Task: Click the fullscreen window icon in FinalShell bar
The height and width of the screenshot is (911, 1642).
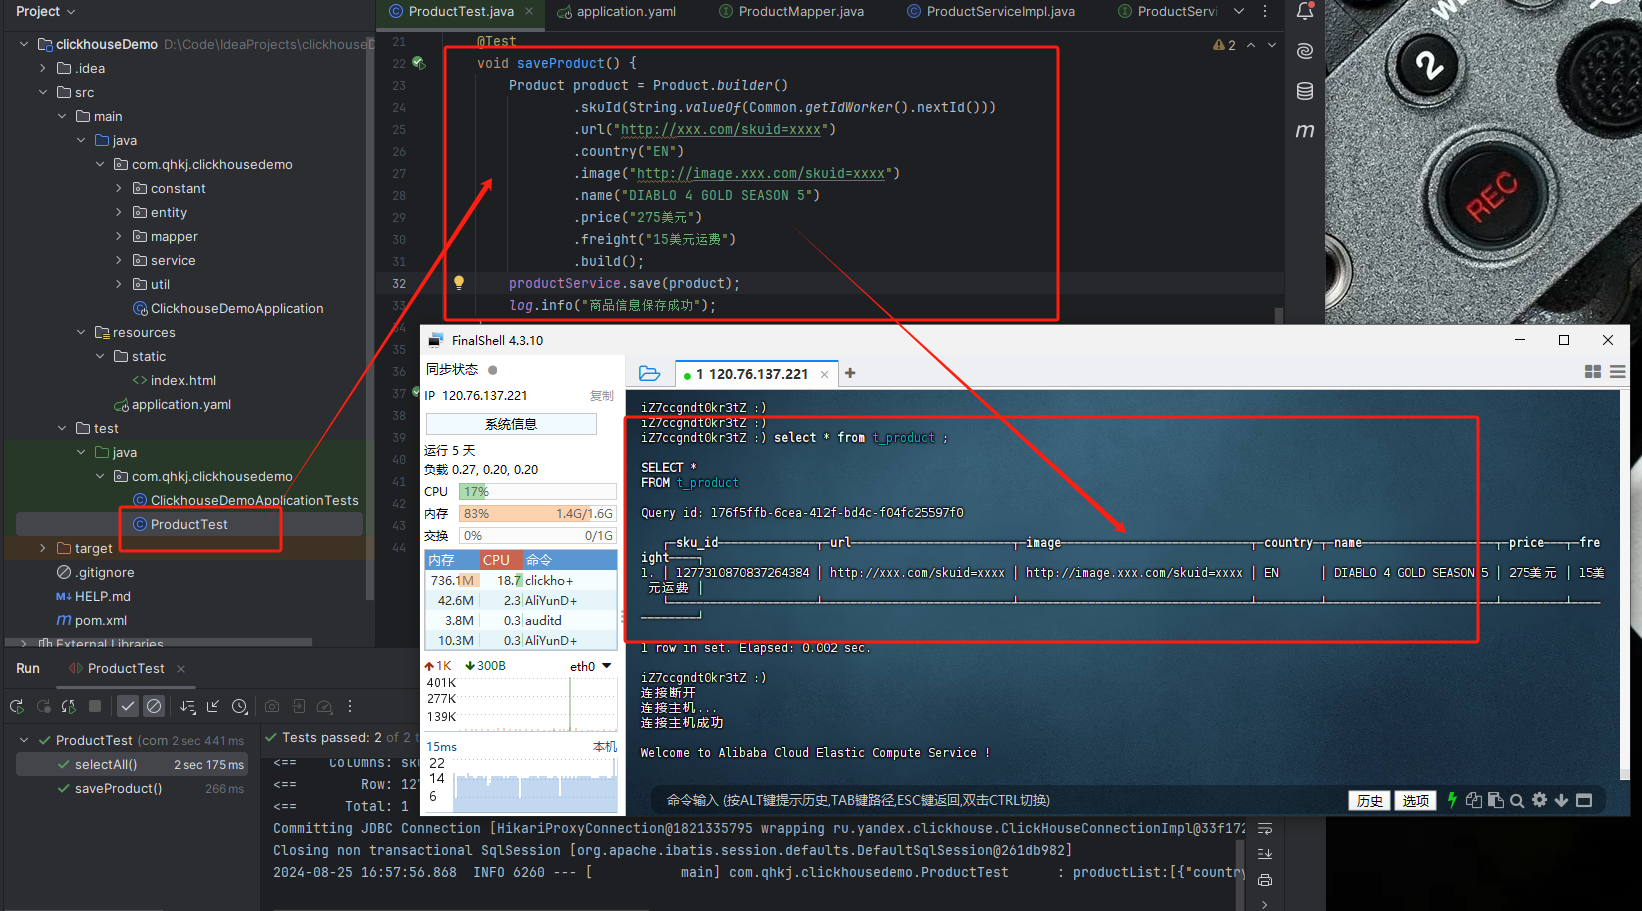Action: click(x=1584, y=800)
